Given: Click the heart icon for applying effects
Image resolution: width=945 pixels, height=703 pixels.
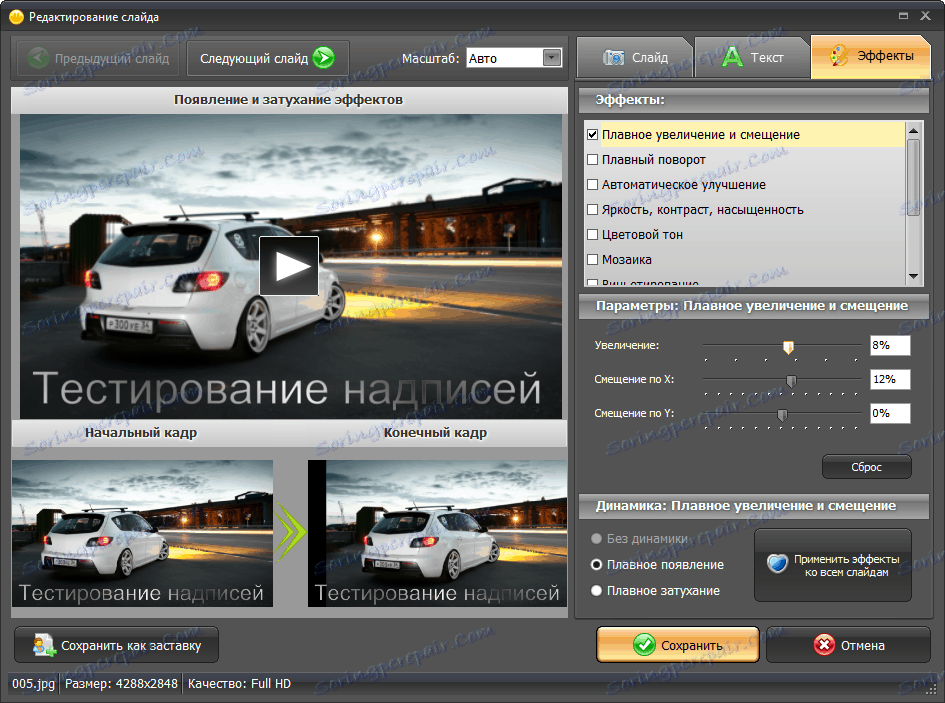Looking at the screenshot, I should 777,564.
